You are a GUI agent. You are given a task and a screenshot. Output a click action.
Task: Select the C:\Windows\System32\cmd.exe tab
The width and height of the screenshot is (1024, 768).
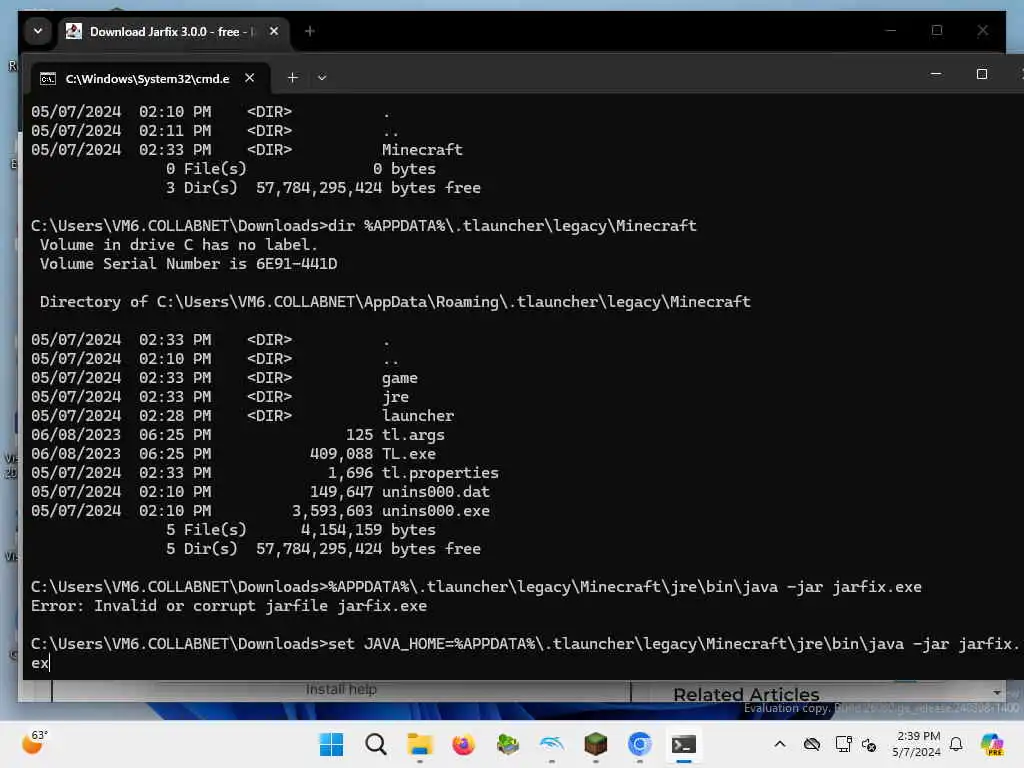(148, 78)
